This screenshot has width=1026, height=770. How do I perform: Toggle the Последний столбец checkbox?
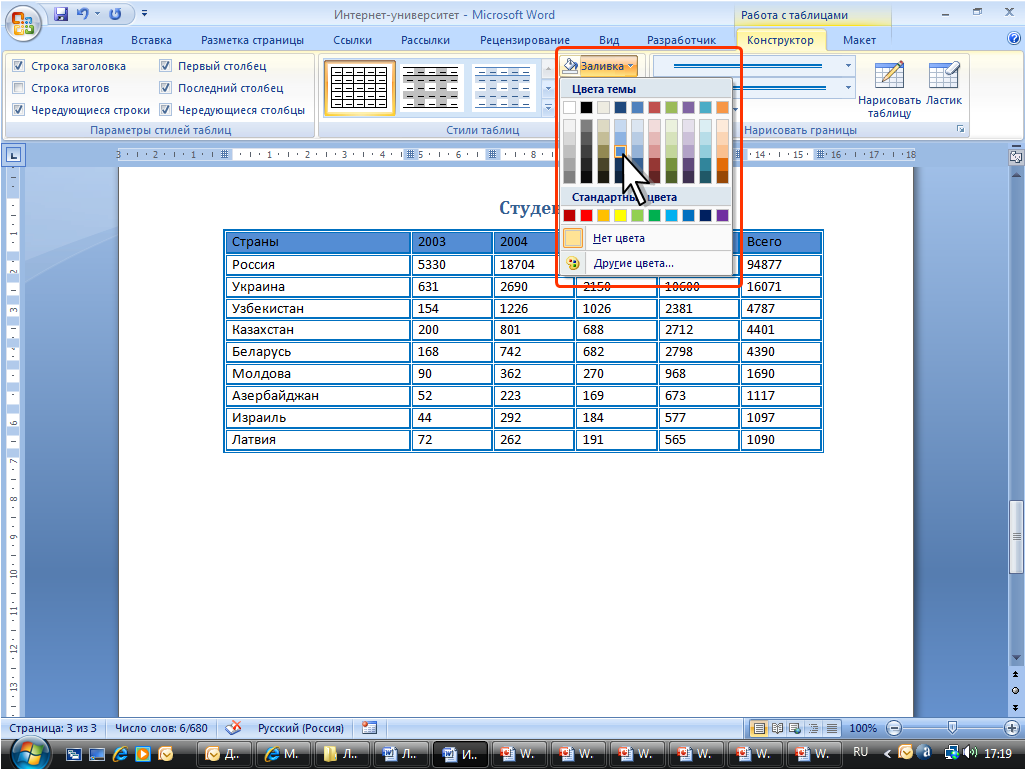coord(166,88)
